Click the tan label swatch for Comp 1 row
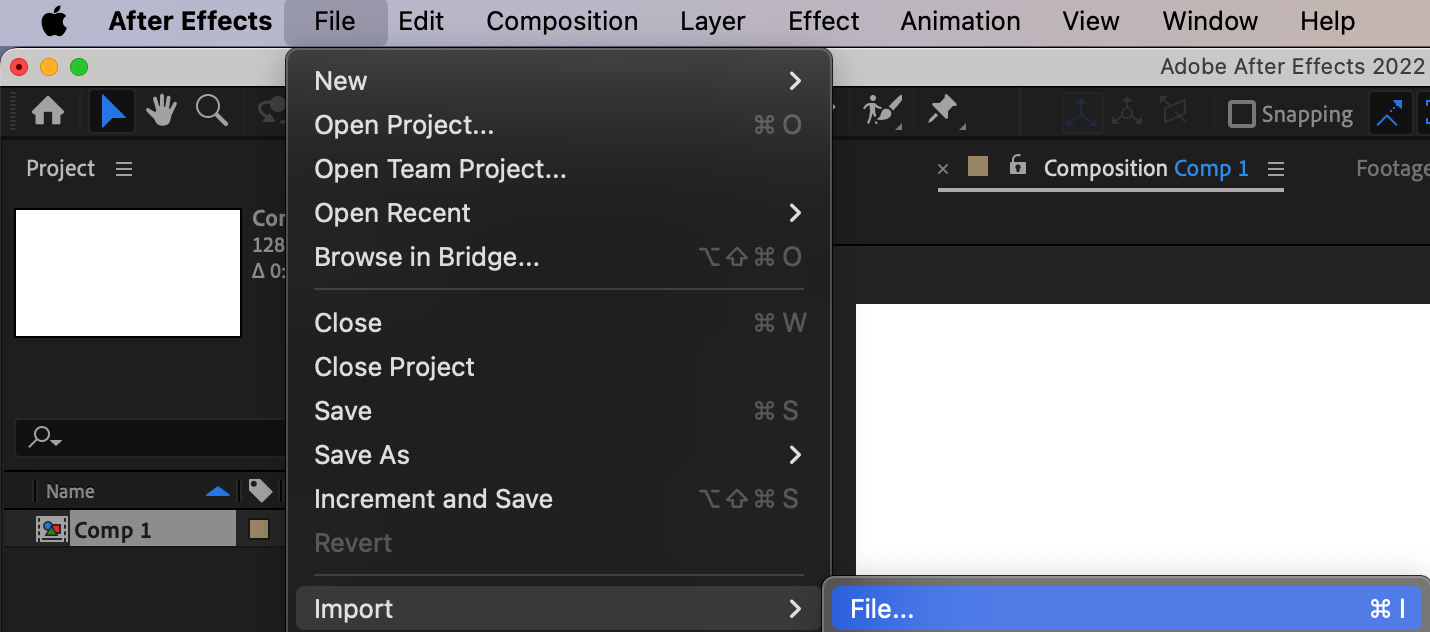Viewport: 1430px width, 632px height. coord(259,530)
